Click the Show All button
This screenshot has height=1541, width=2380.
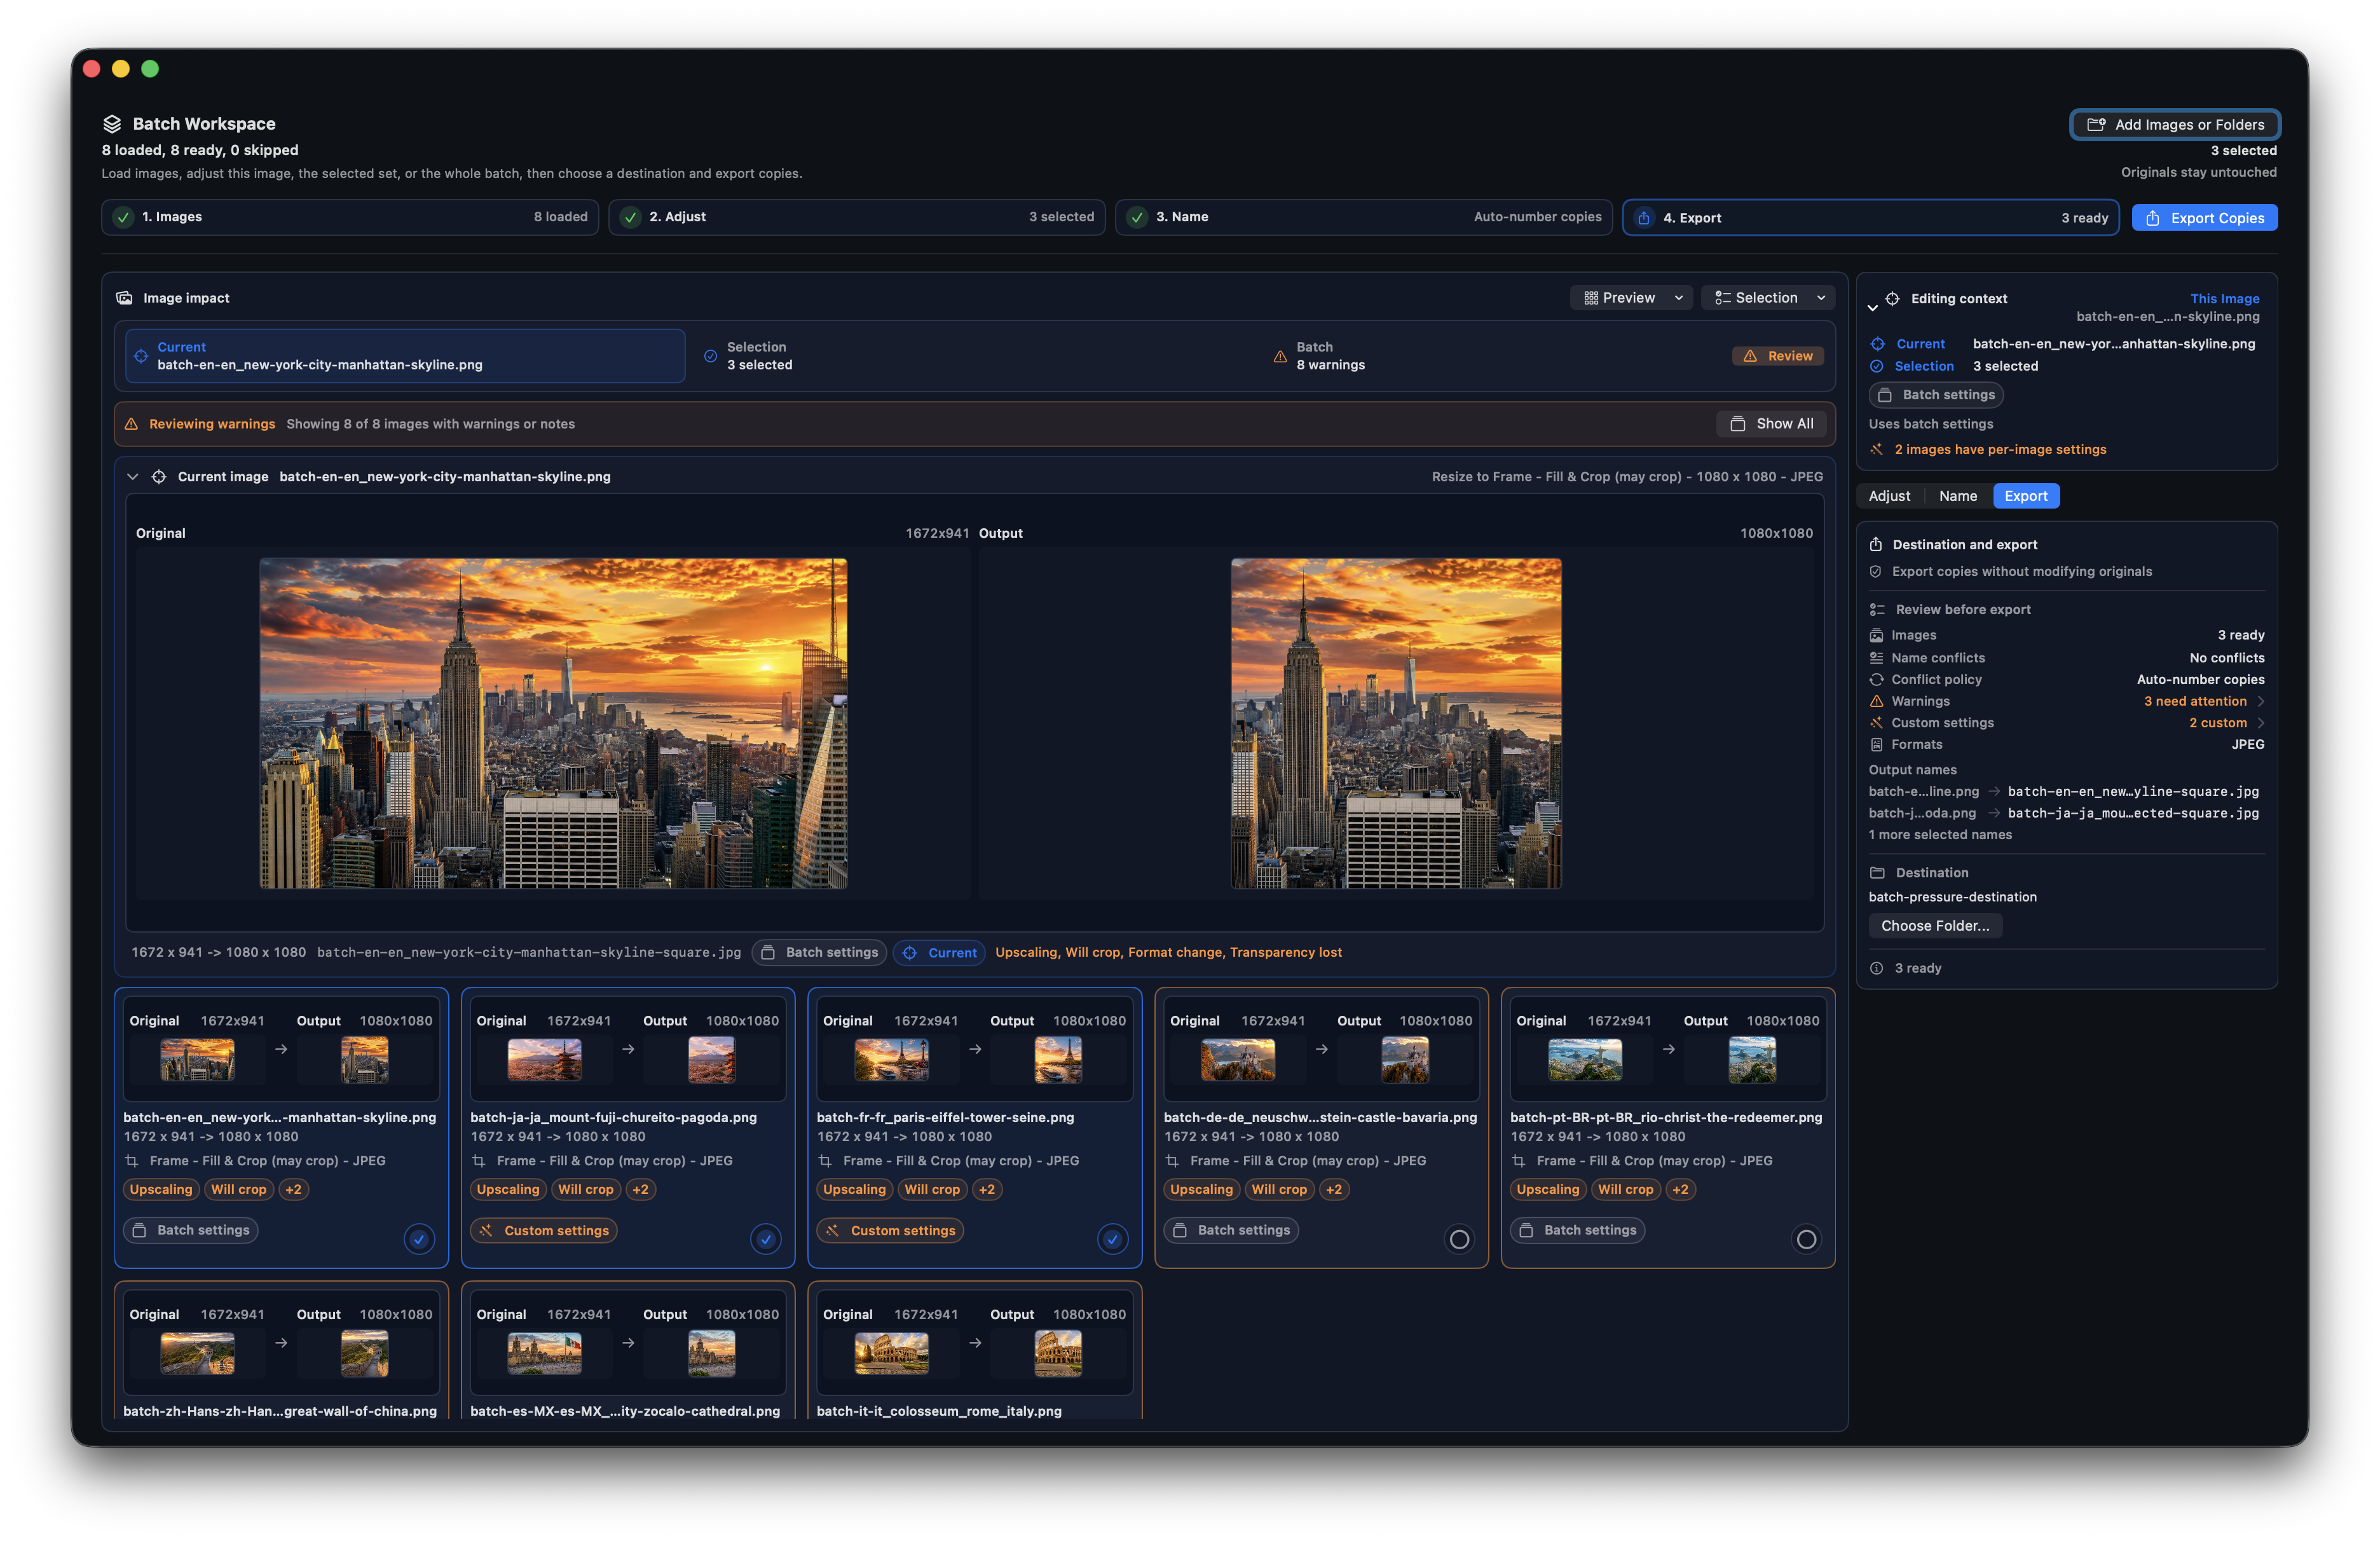click(x=1772, y=424)
